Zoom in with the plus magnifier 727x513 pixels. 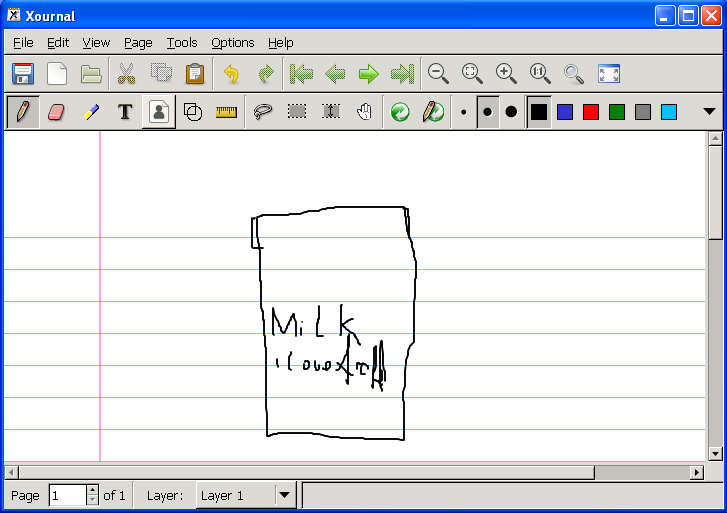click(506, 74)
